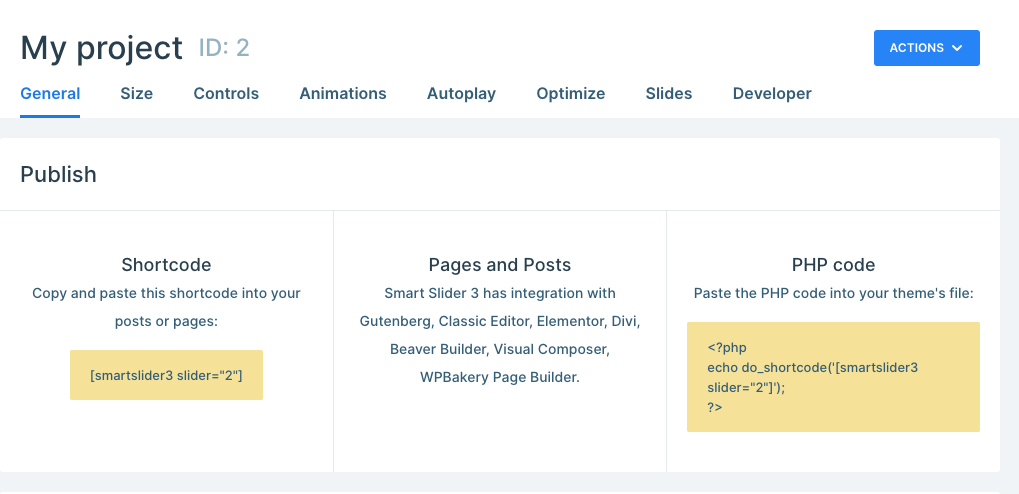Screen dimensions: 1019x494
Task: Click the text 'Beaver Builder, Visual Composer,'
Action: 500,349
